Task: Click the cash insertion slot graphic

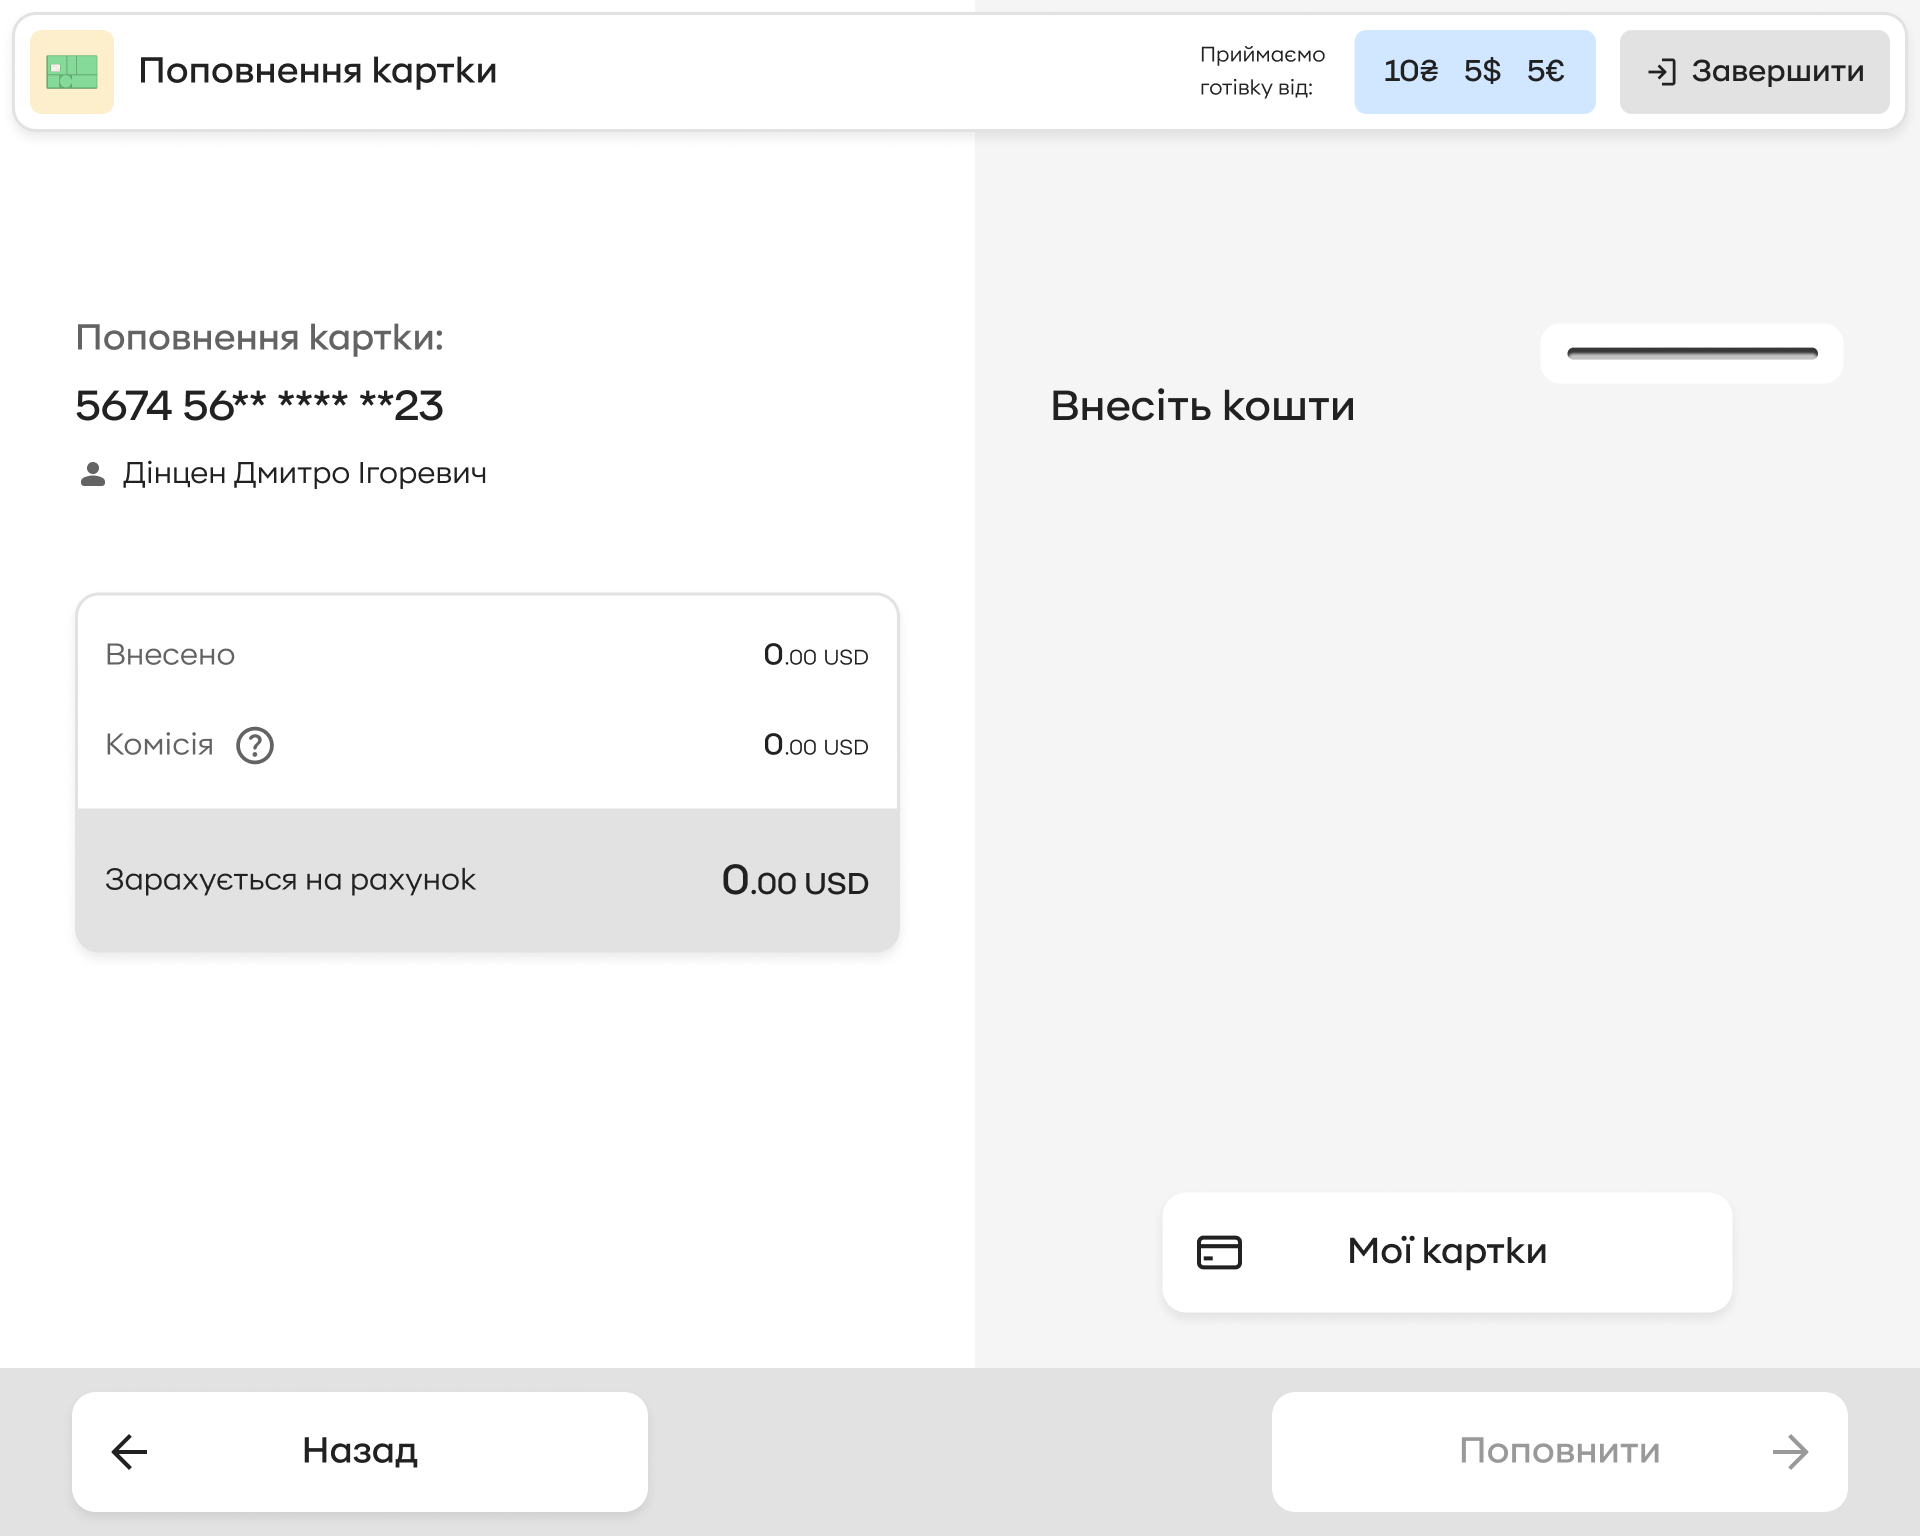Action: click(x=1692, y=353)
